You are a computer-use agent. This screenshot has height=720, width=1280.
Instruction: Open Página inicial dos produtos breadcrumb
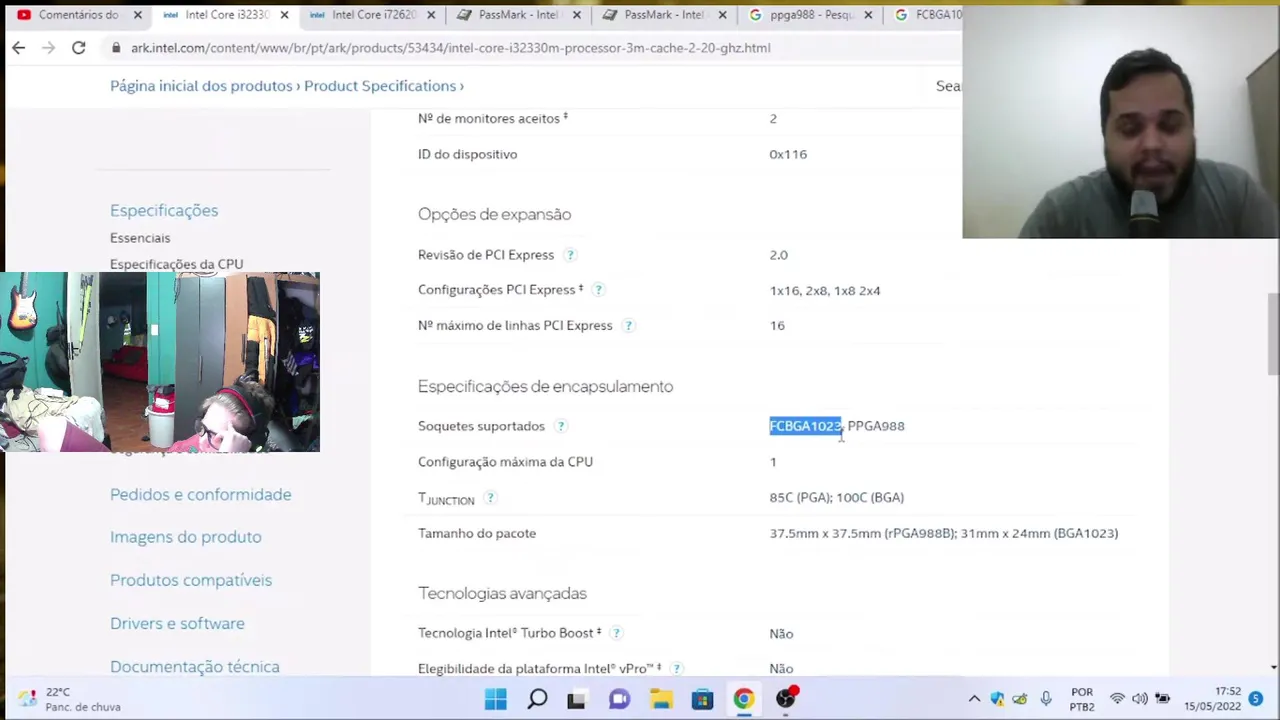click(x=201, y=86)
